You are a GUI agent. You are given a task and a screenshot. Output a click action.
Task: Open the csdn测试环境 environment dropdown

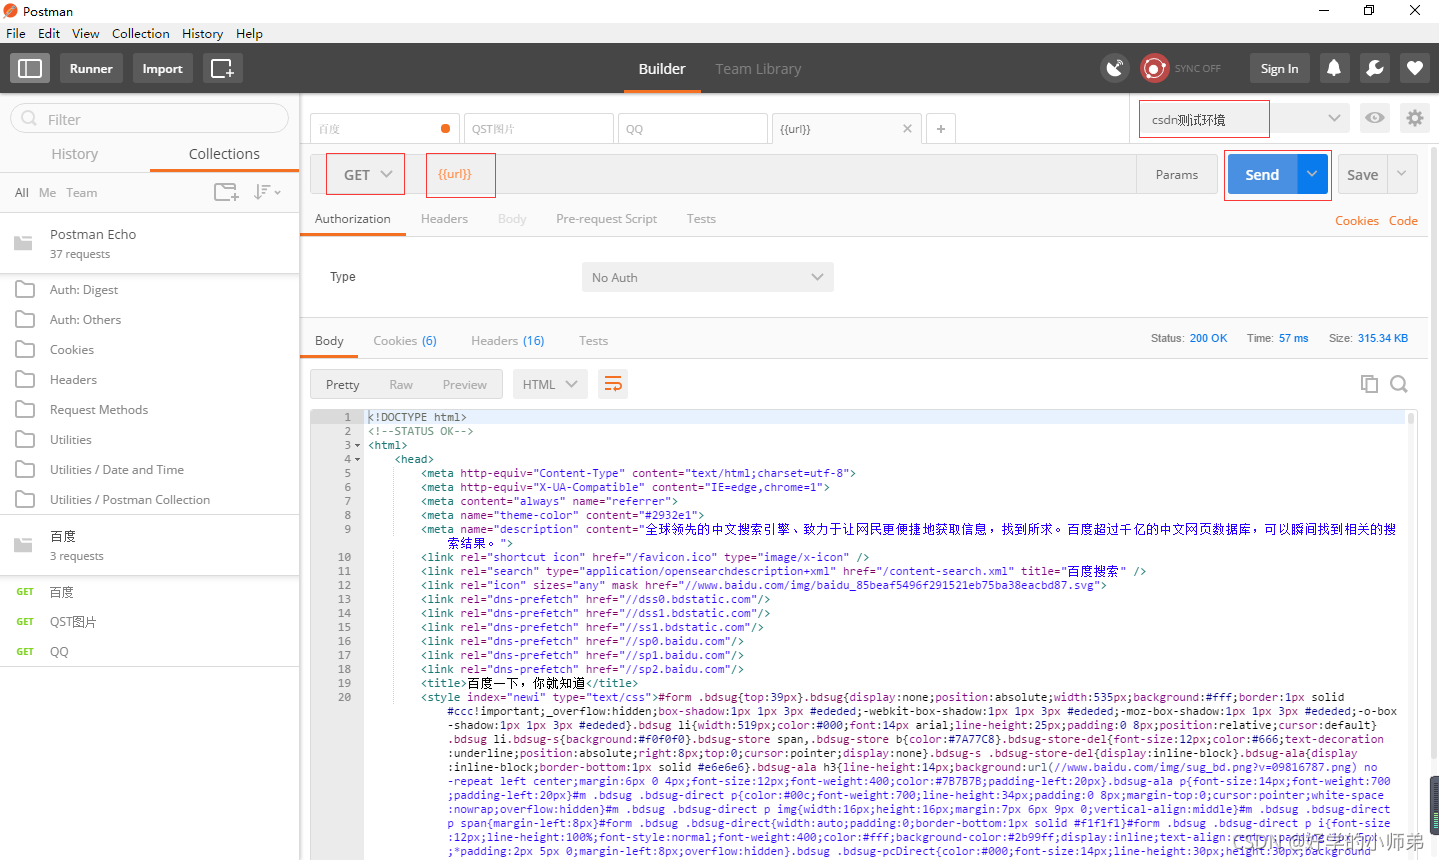click(x=1245, y=119)
